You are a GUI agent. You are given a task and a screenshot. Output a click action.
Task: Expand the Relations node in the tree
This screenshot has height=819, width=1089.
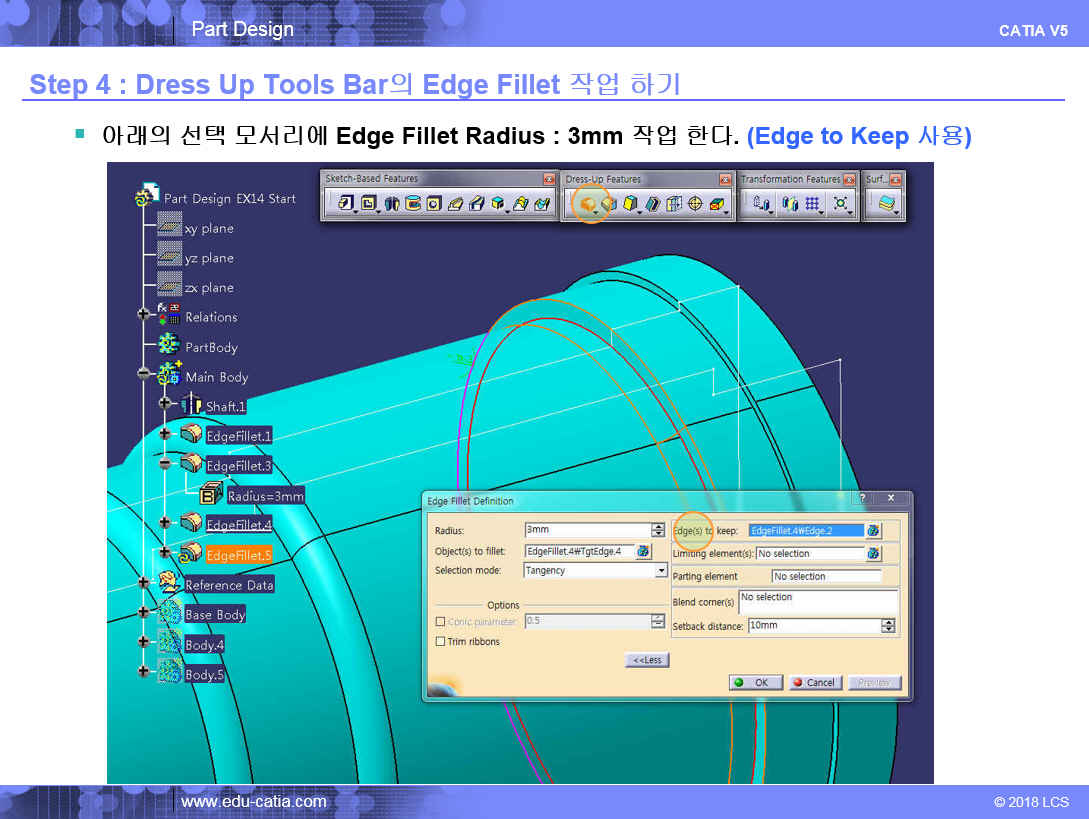[x=143, y=316]
